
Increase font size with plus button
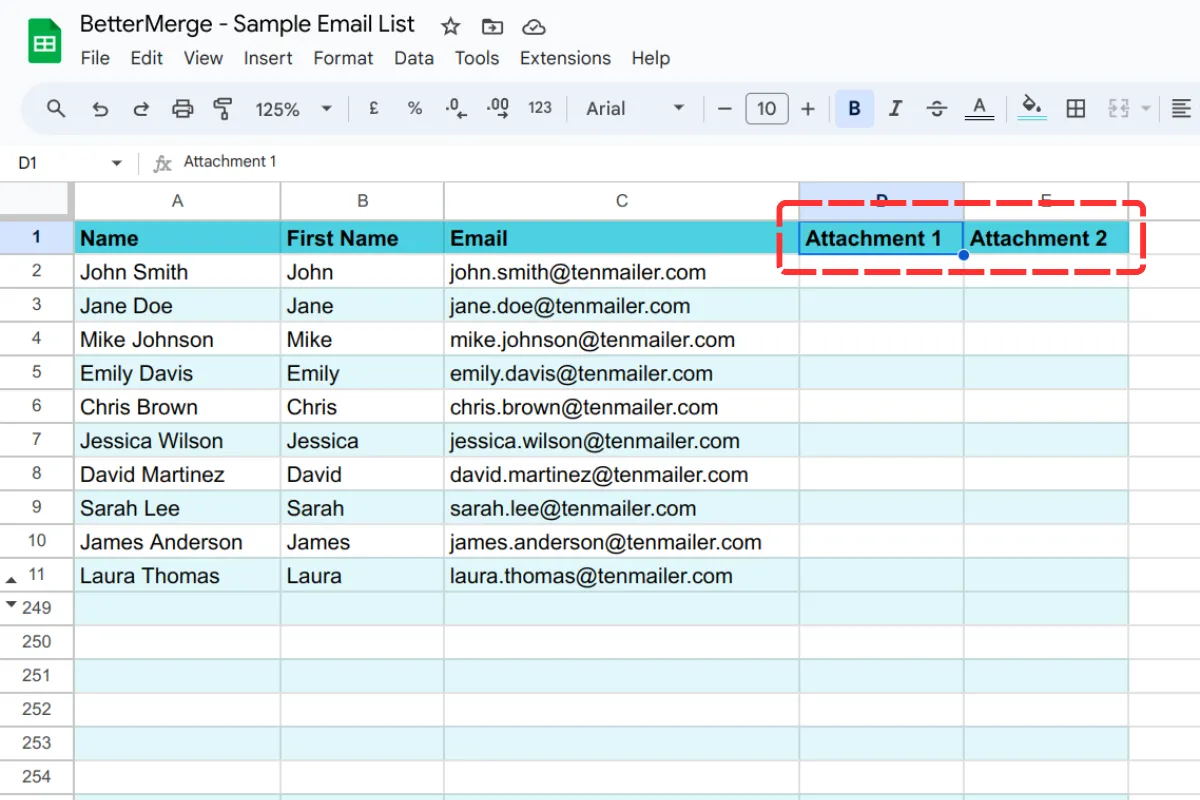tap(808, 108)
